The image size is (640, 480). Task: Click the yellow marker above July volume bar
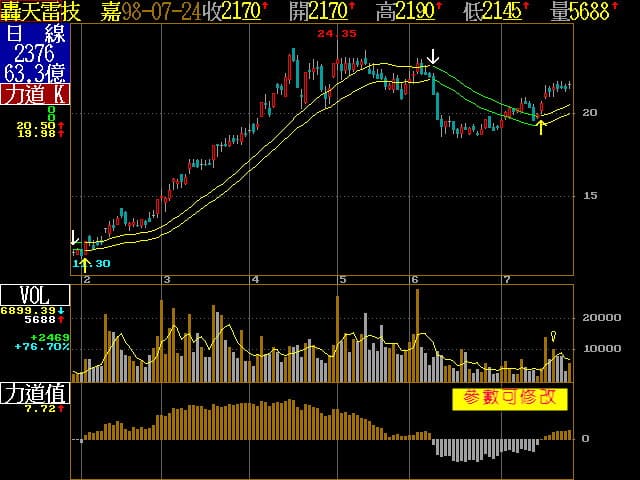coord(554,335)
